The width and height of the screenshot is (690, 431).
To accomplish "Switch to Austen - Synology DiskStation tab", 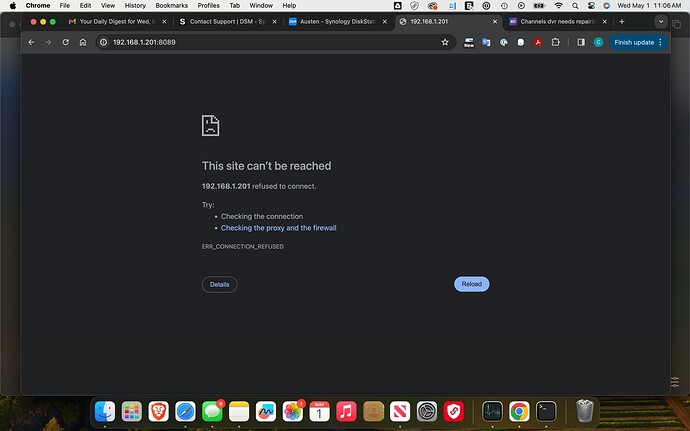I will 335,21.
